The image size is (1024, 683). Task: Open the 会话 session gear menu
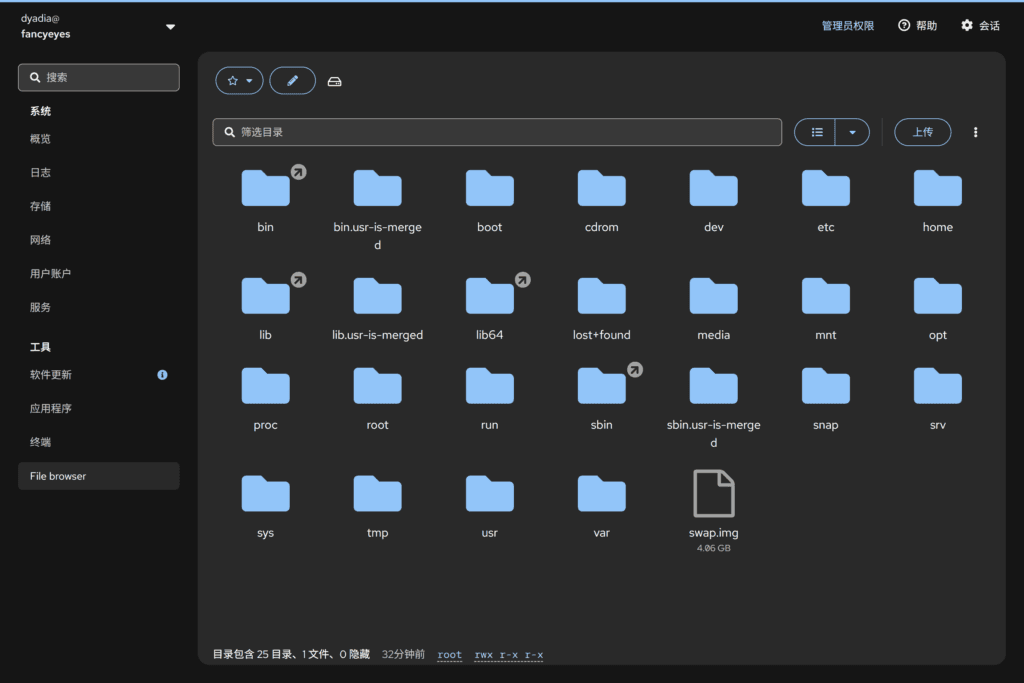(x=980, y=25)
